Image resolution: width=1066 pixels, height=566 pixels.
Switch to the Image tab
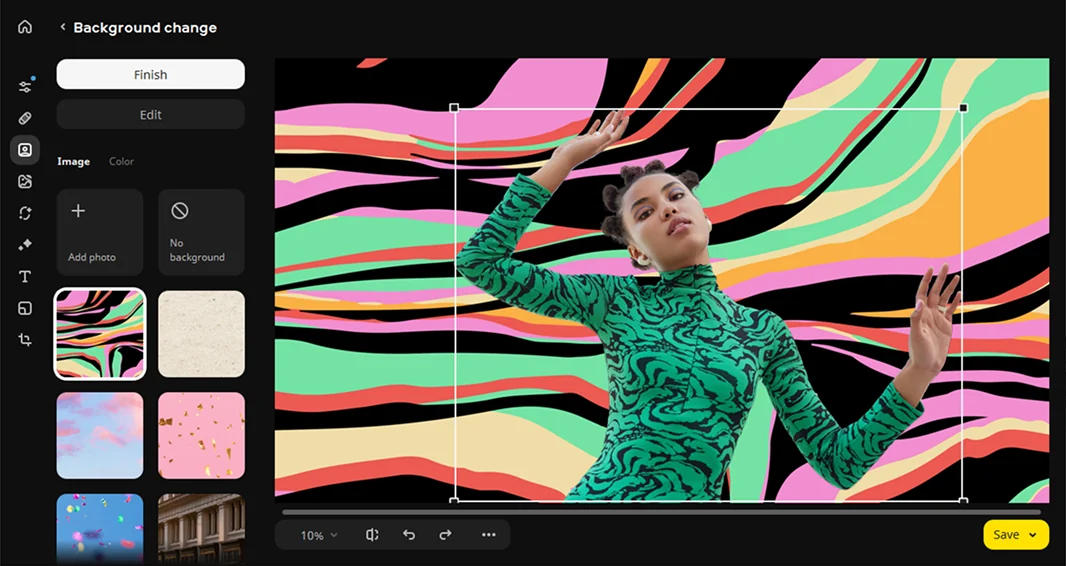click(x=73, y=162)
